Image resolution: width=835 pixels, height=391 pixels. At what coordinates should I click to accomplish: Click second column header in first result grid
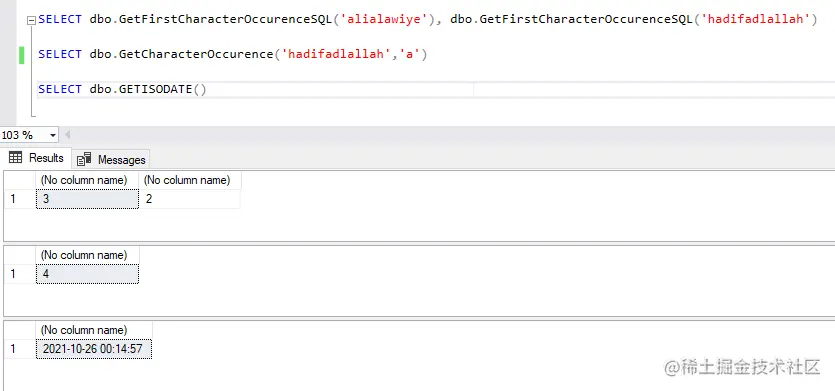[190, 180]
